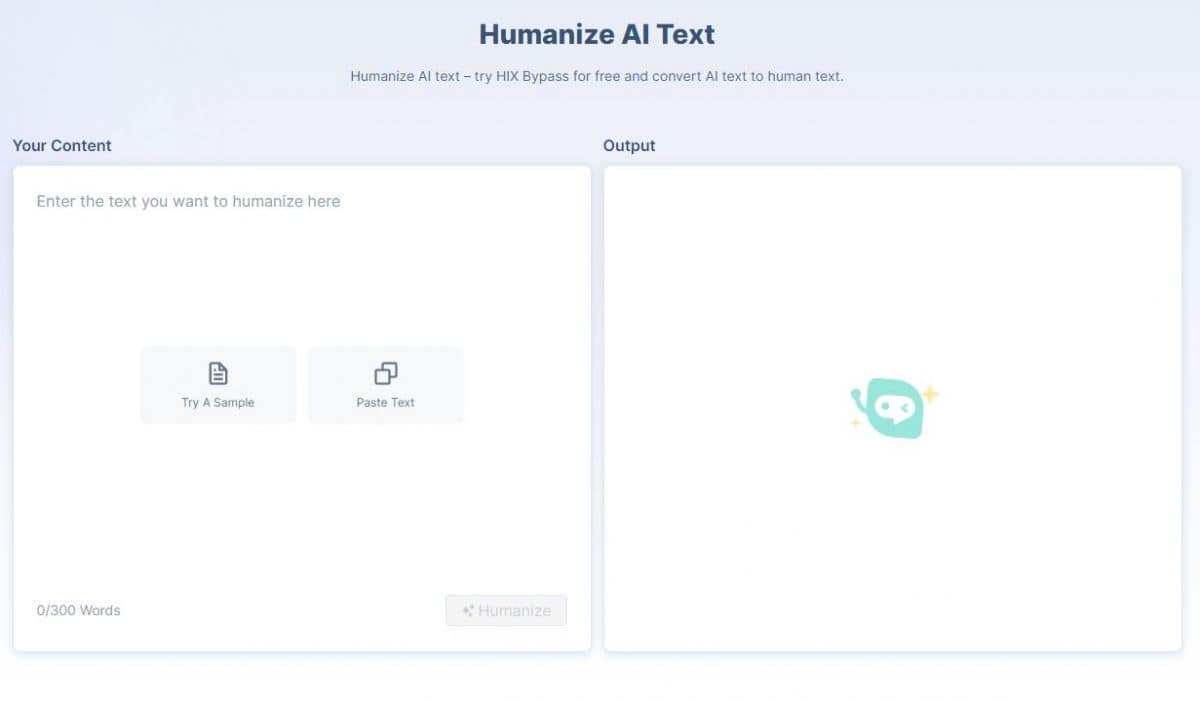Click the Paste Text button
This screenshot has width=1200, height=701.
pyautogui.click(x=385, y=384)
